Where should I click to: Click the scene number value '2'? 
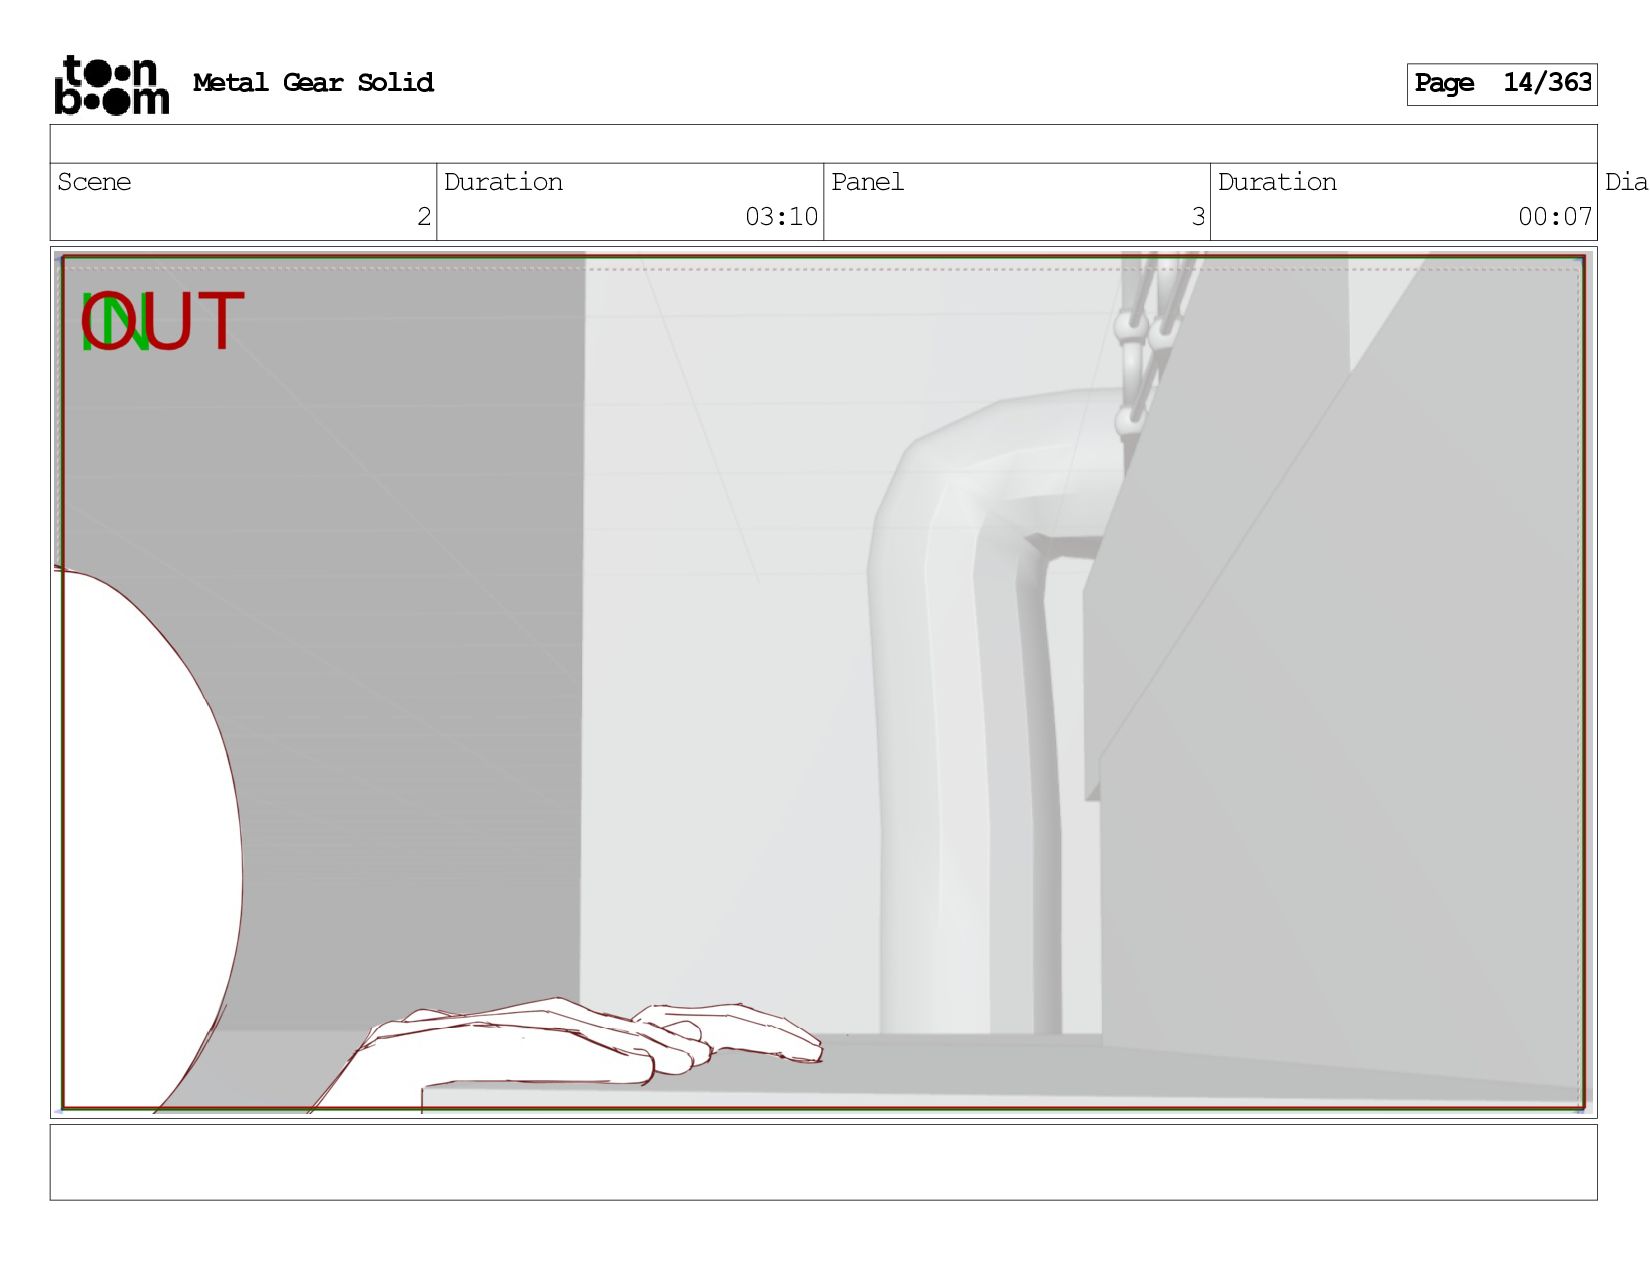pyautogui.click(x=424, y=217)
